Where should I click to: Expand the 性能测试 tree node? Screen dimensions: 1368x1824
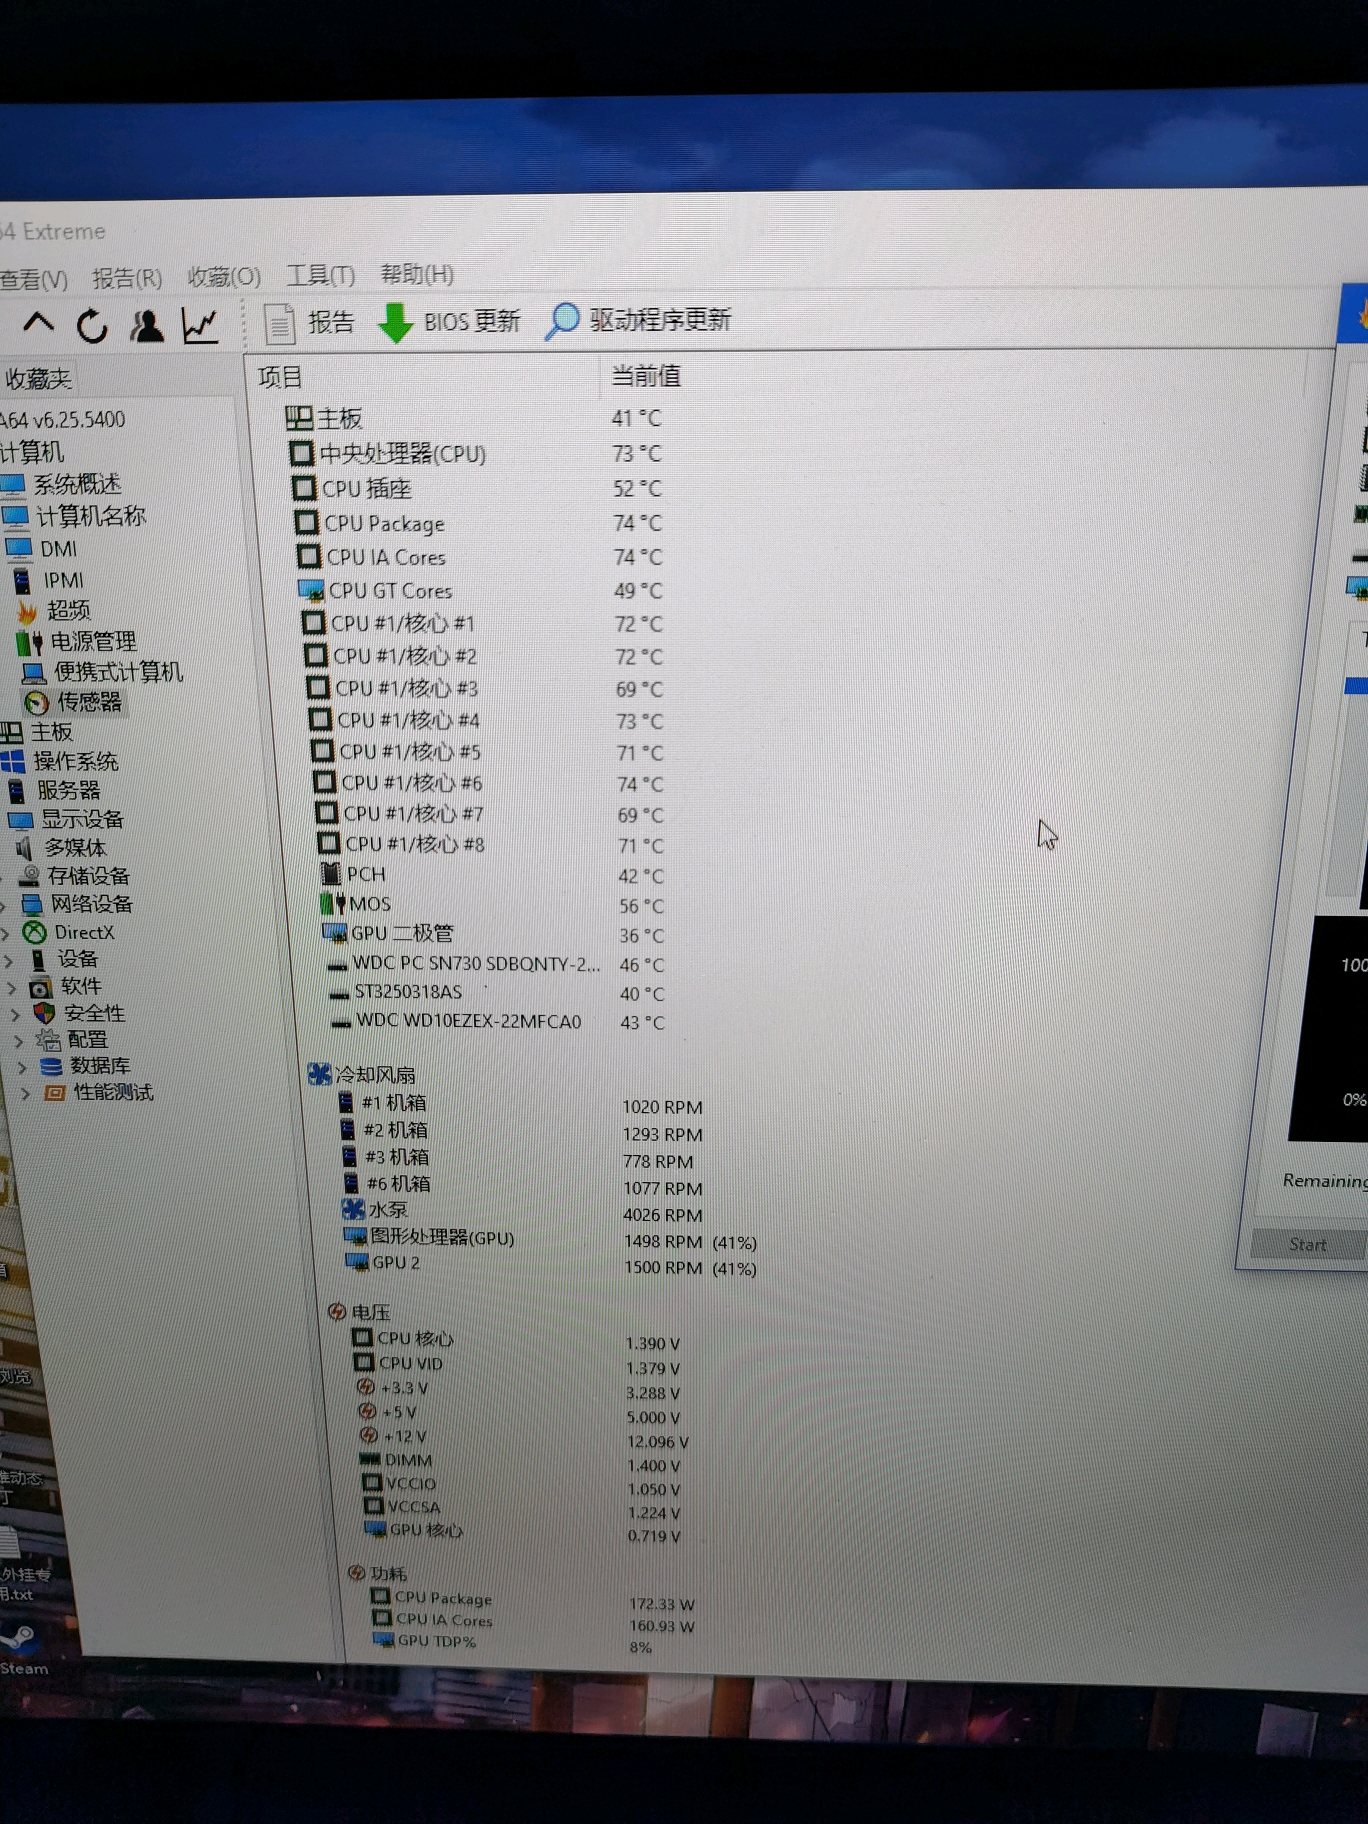click(x=26, y=1094)
